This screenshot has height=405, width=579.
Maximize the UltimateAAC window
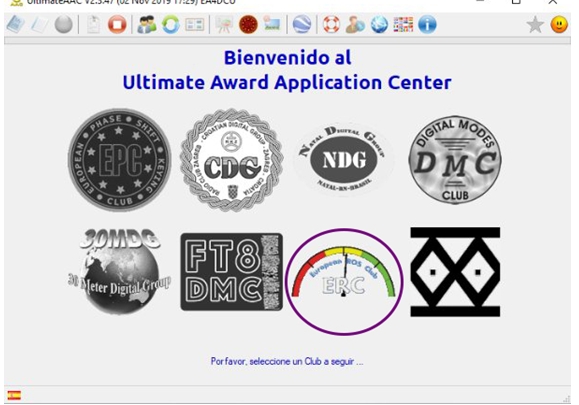click(516, 2)
